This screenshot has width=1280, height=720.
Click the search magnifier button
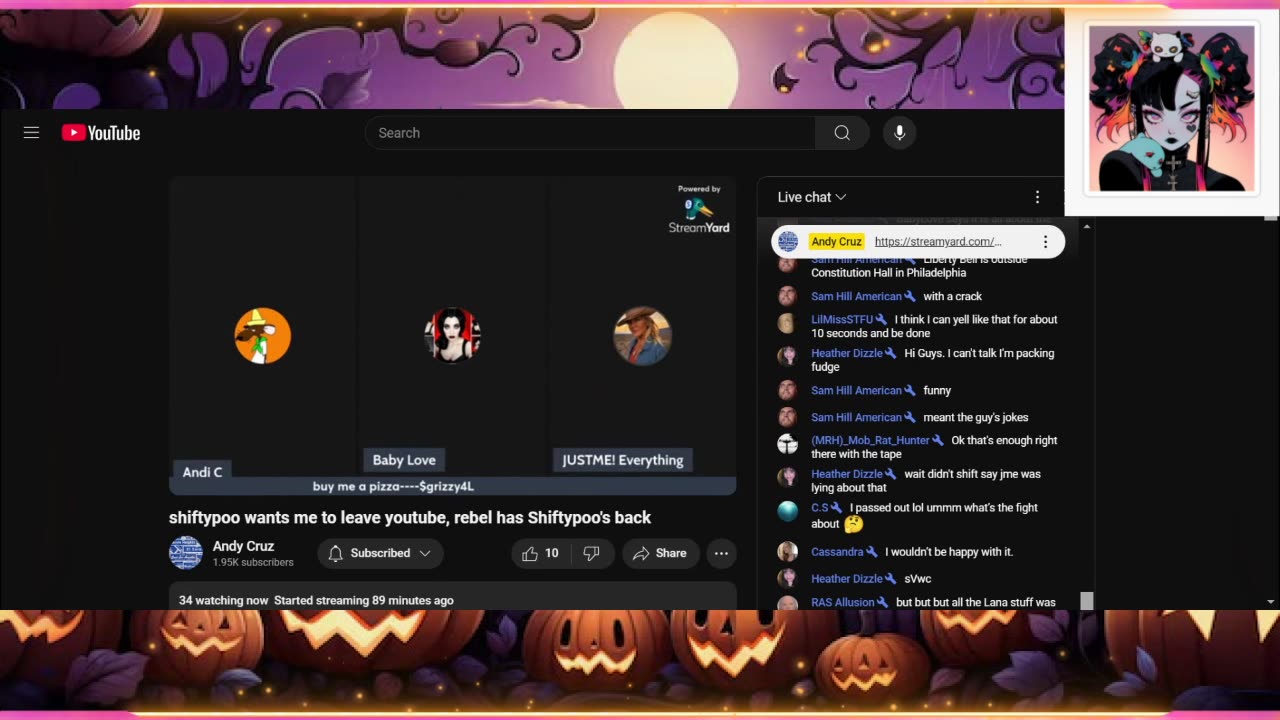842,133
